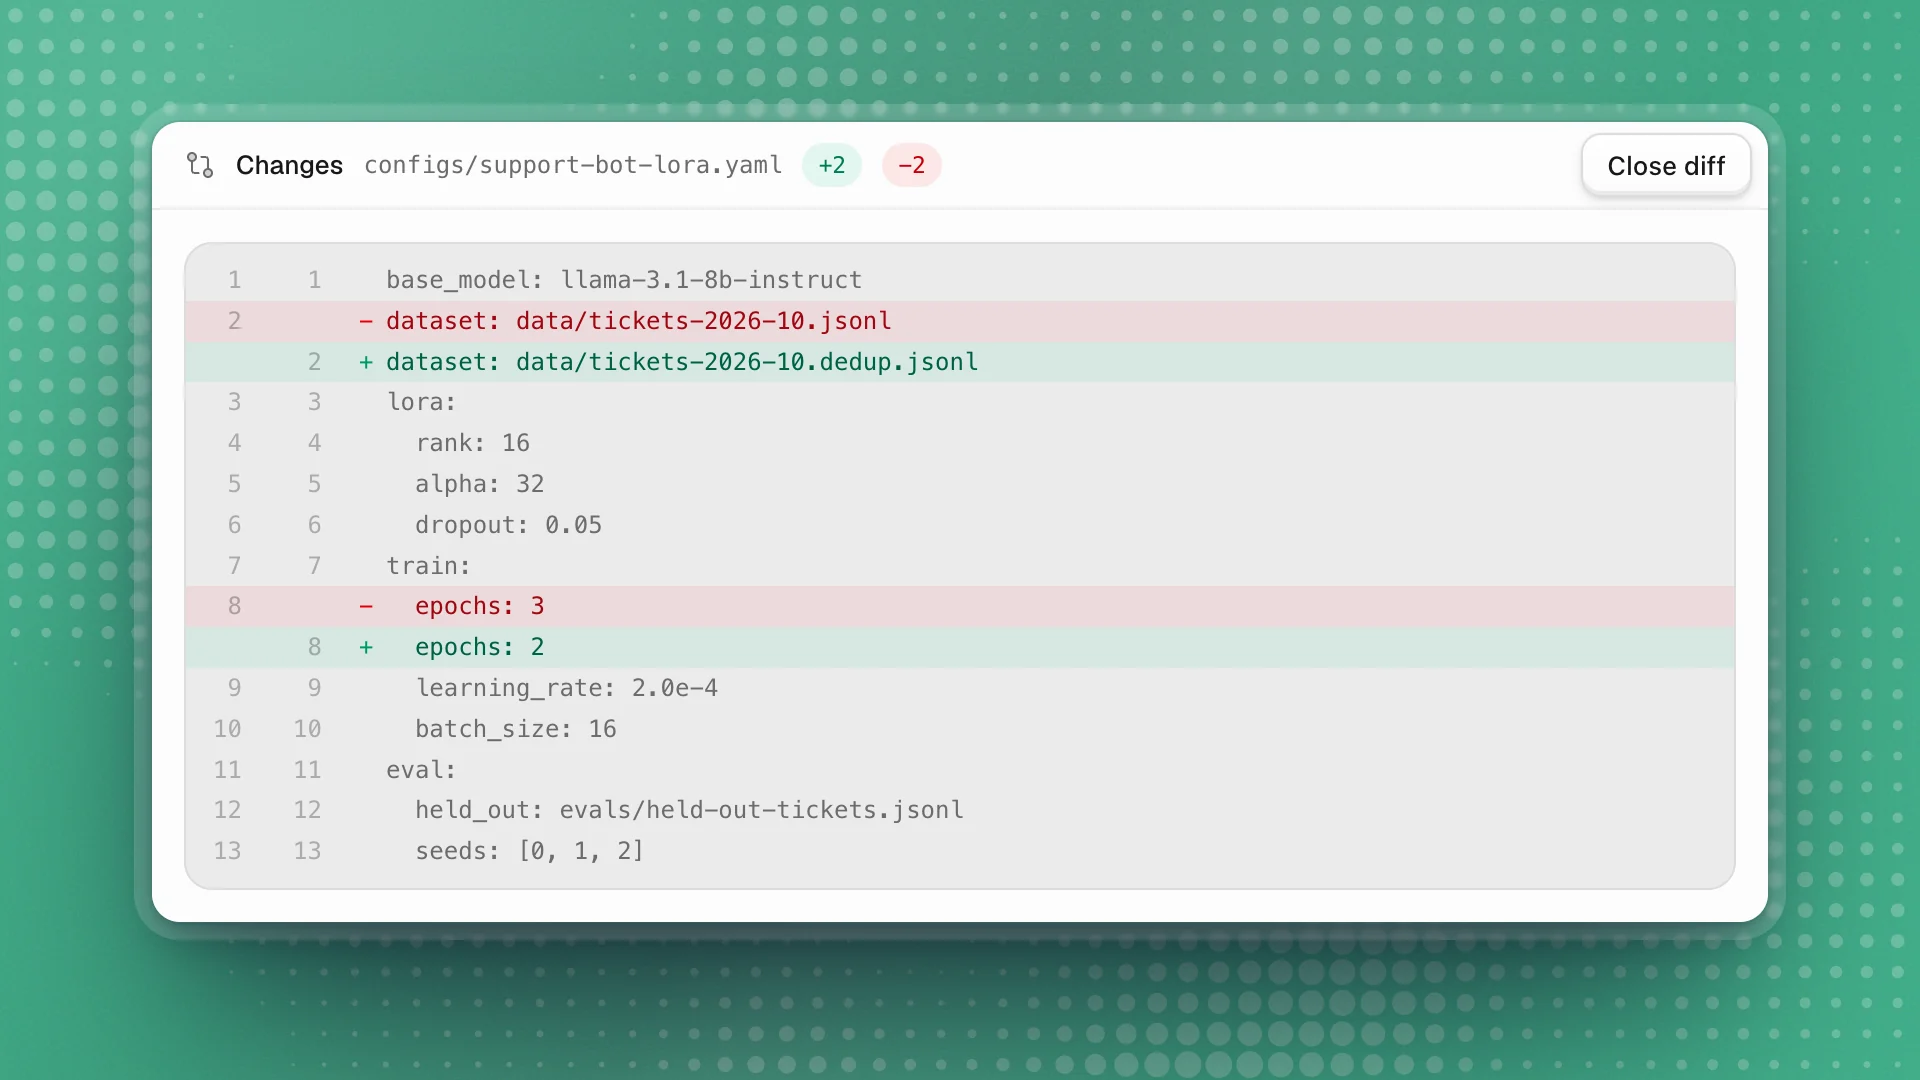The height and width of the screenshot is (1080, 1920).
Task: Select the configs/support-bot-lora.yaml file path
Action: [x=573, y=165]
